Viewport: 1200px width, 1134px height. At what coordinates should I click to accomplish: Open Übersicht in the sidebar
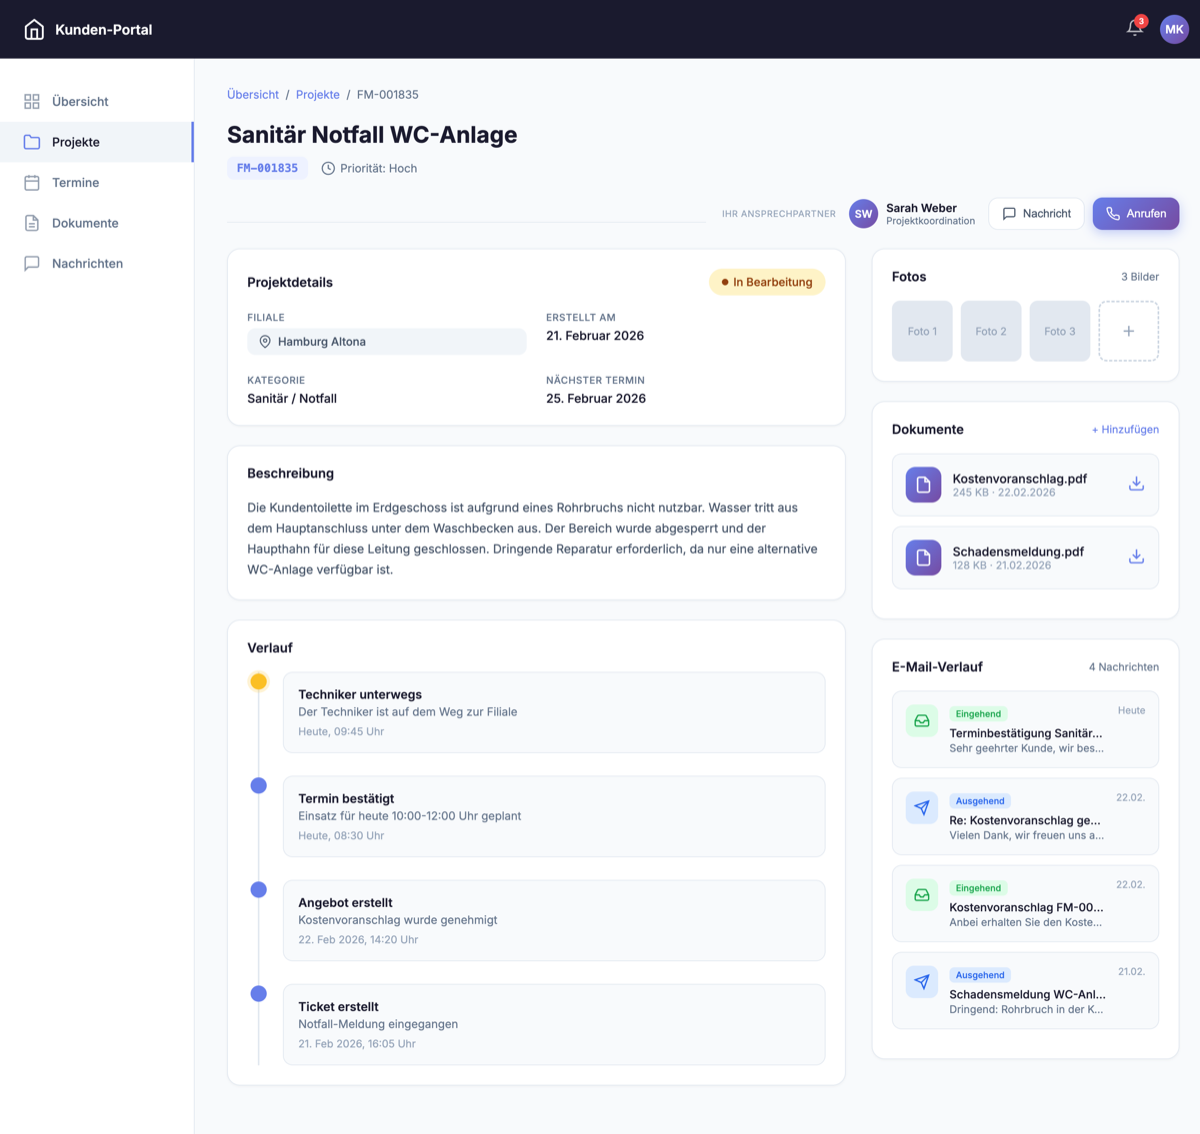tap(80, 102)
